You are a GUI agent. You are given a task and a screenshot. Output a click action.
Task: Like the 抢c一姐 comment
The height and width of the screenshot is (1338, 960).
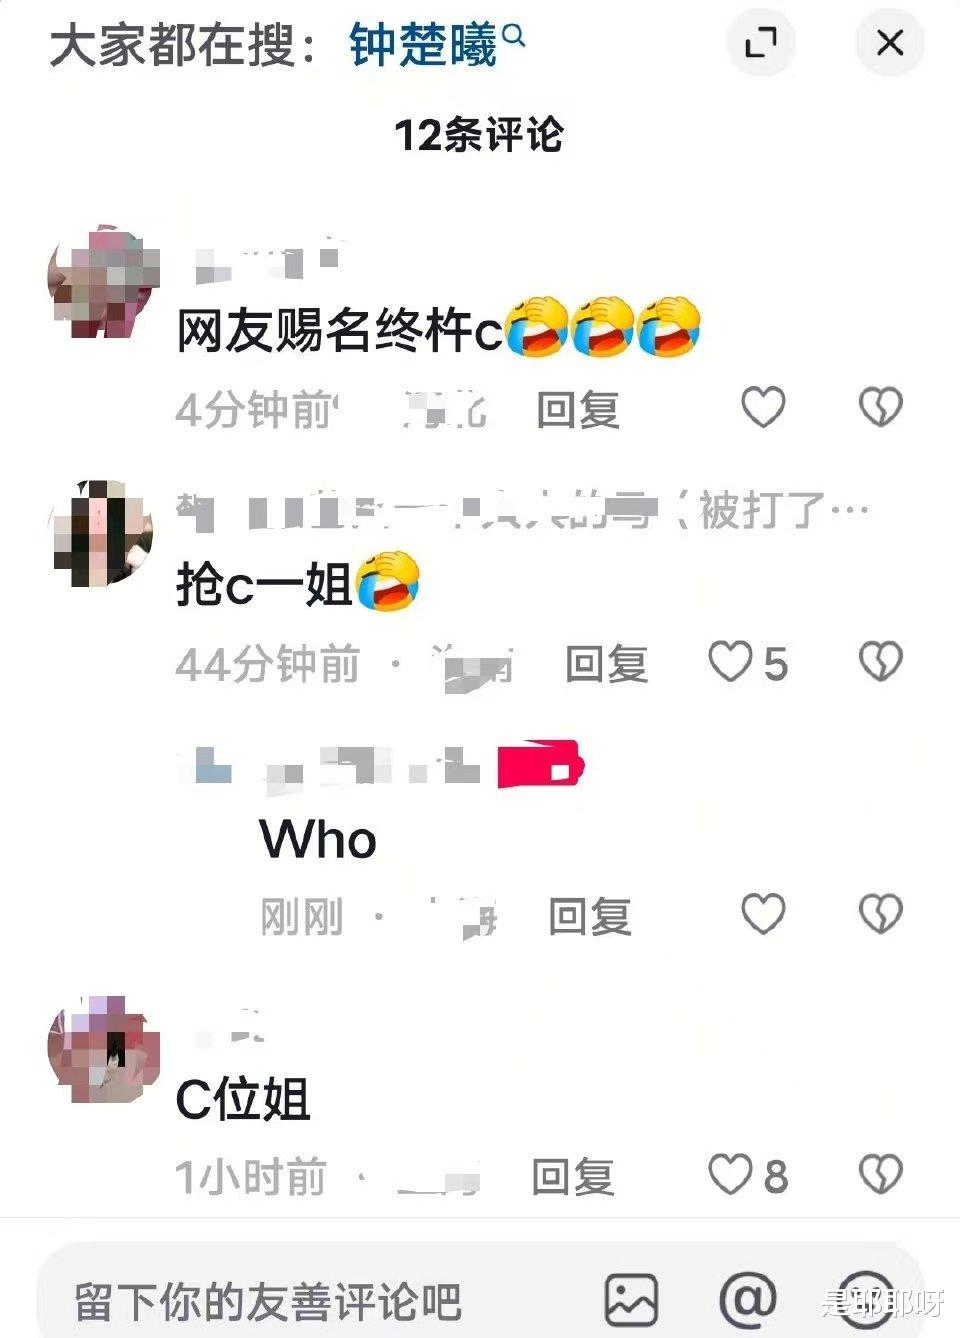[748, 663]
